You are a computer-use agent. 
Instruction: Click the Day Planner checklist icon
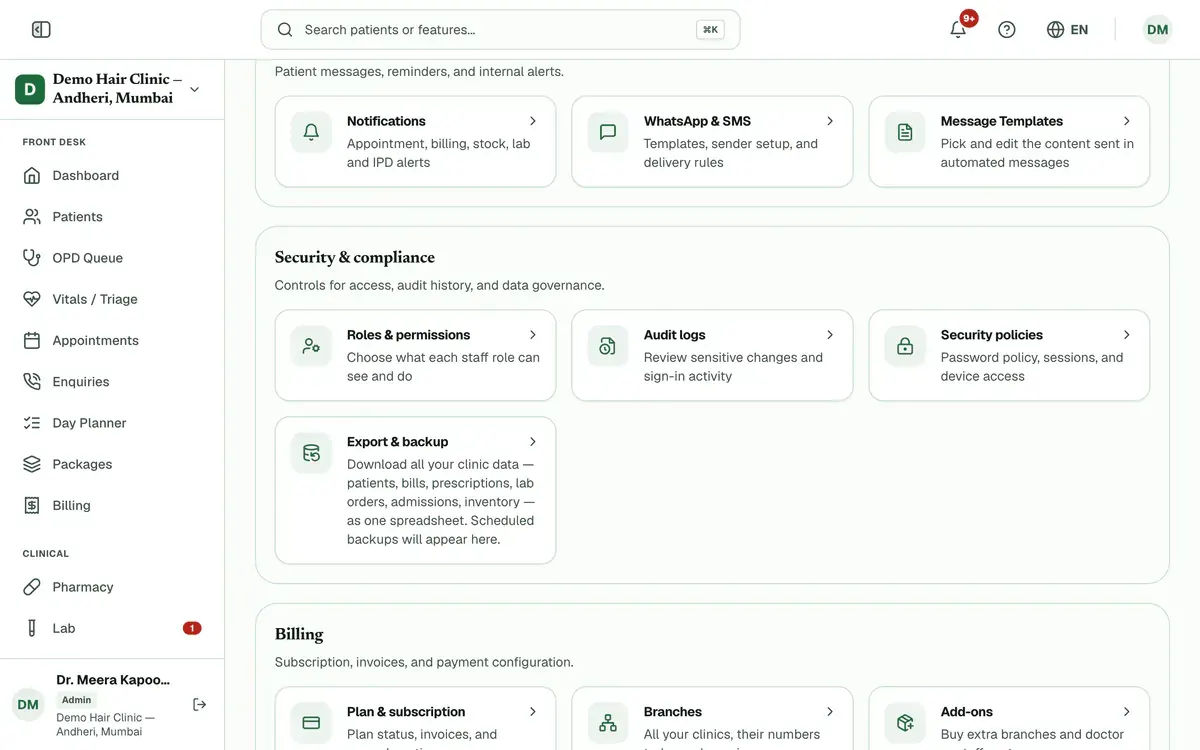pos(32,423)
